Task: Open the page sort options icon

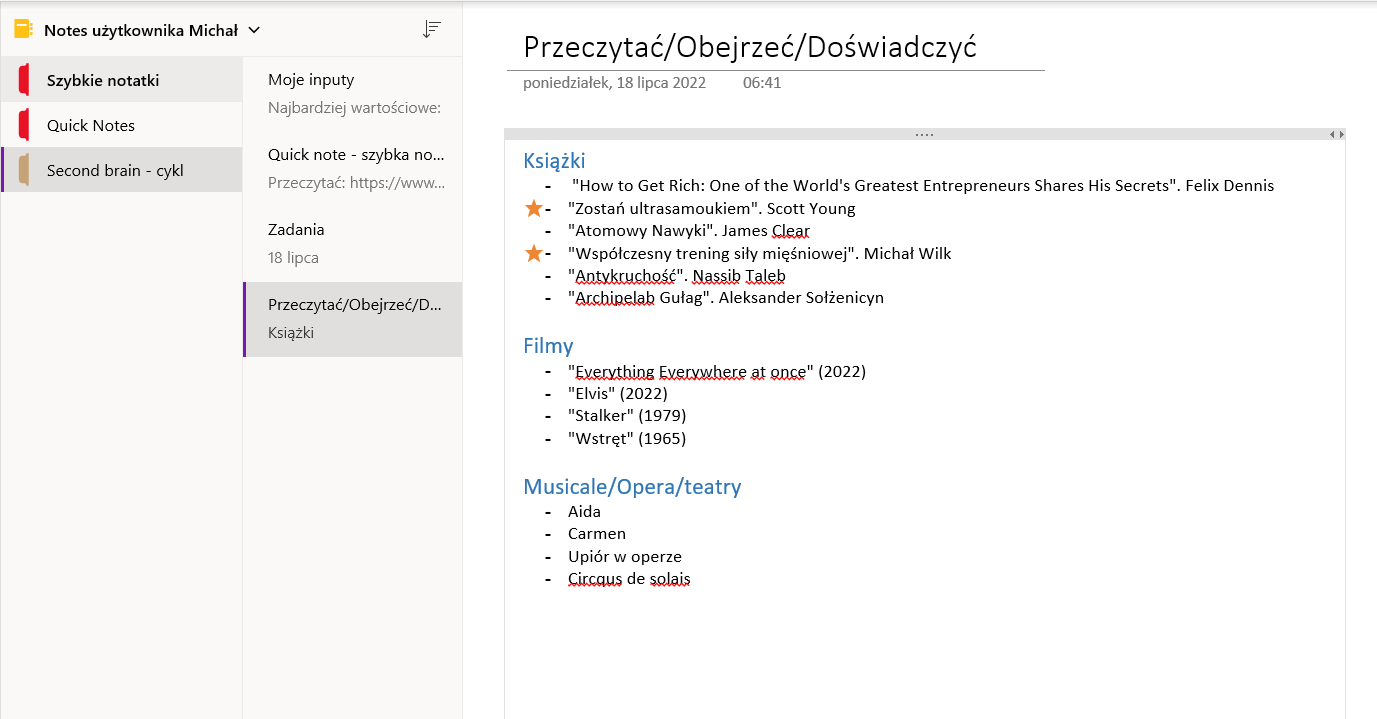Action: [x=431, y=30]
